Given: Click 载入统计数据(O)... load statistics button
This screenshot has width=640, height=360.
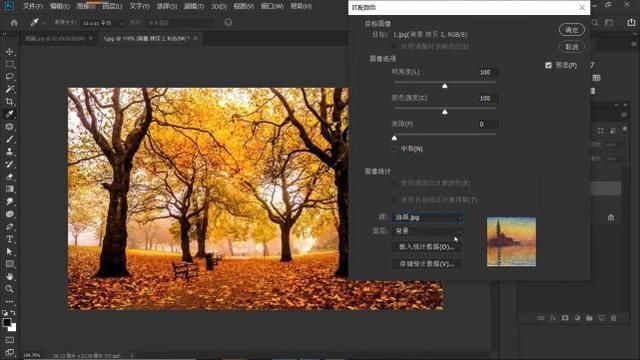Looking at the screenshot, I should 427,247.
